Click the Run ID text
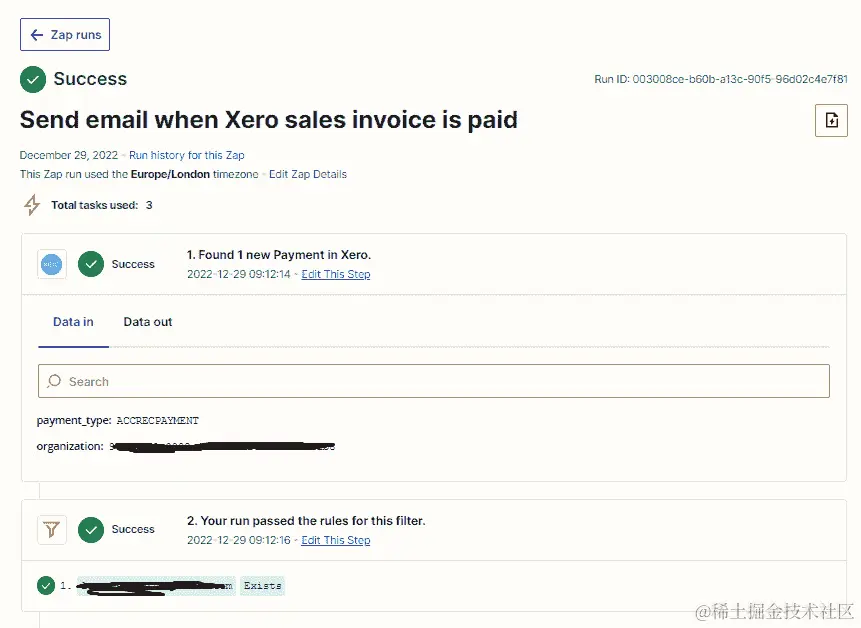The width and height of the screenshot is (861, 628). (720, 79)
